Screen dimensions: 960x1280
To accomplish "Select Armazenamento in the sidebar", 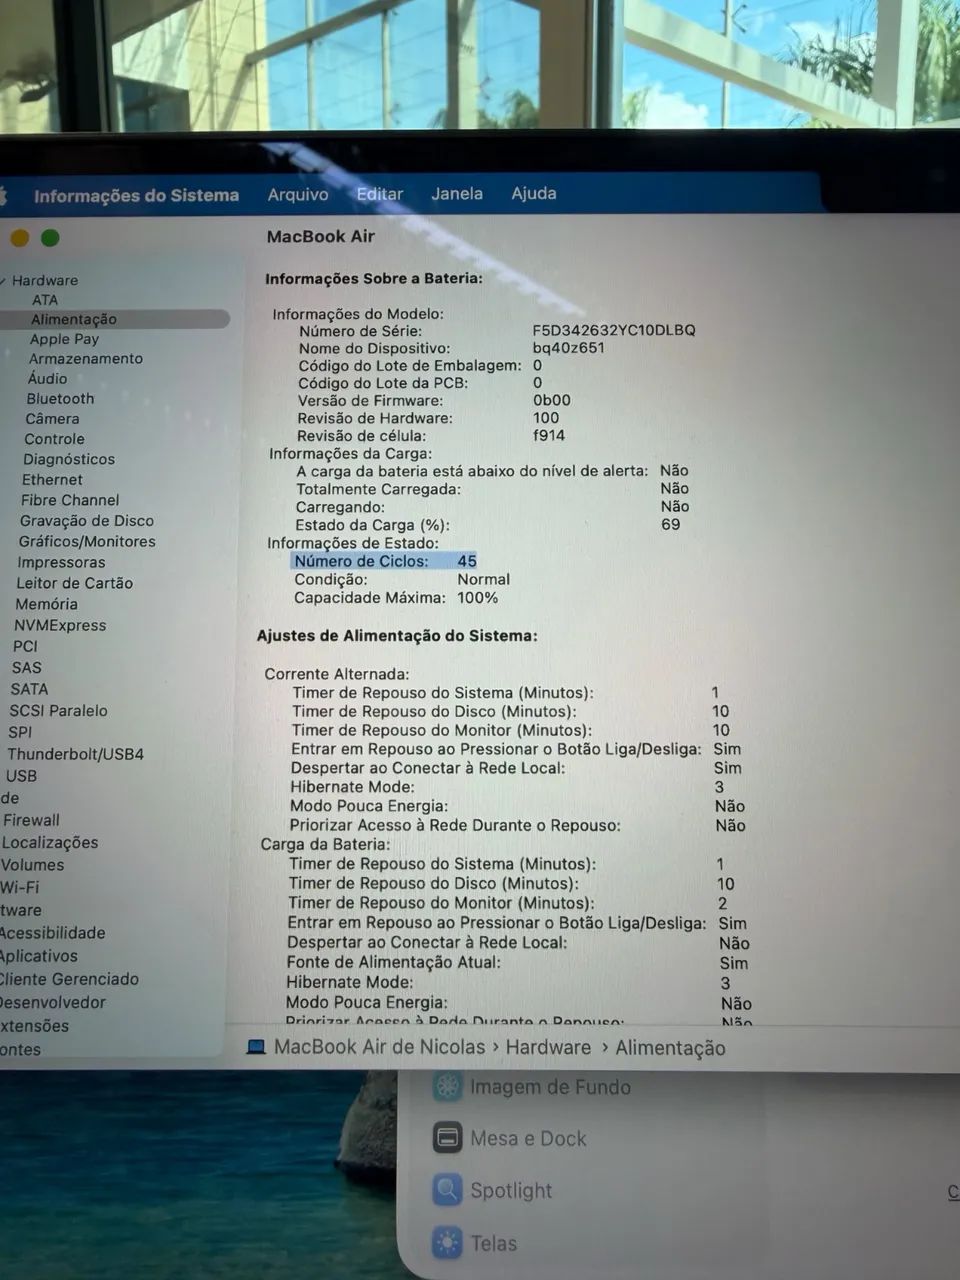I will [86, 358].
